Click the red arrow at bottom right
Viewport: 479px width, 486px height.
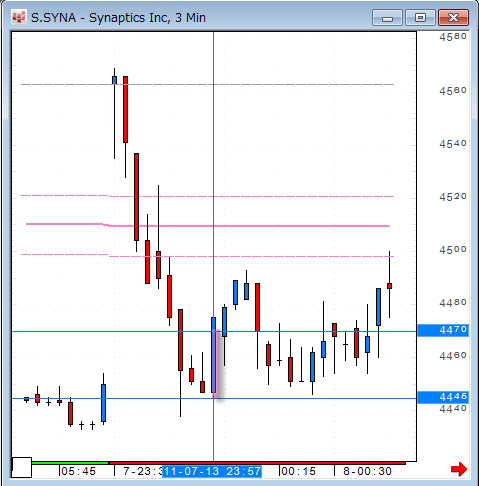[x=459, y=469]
